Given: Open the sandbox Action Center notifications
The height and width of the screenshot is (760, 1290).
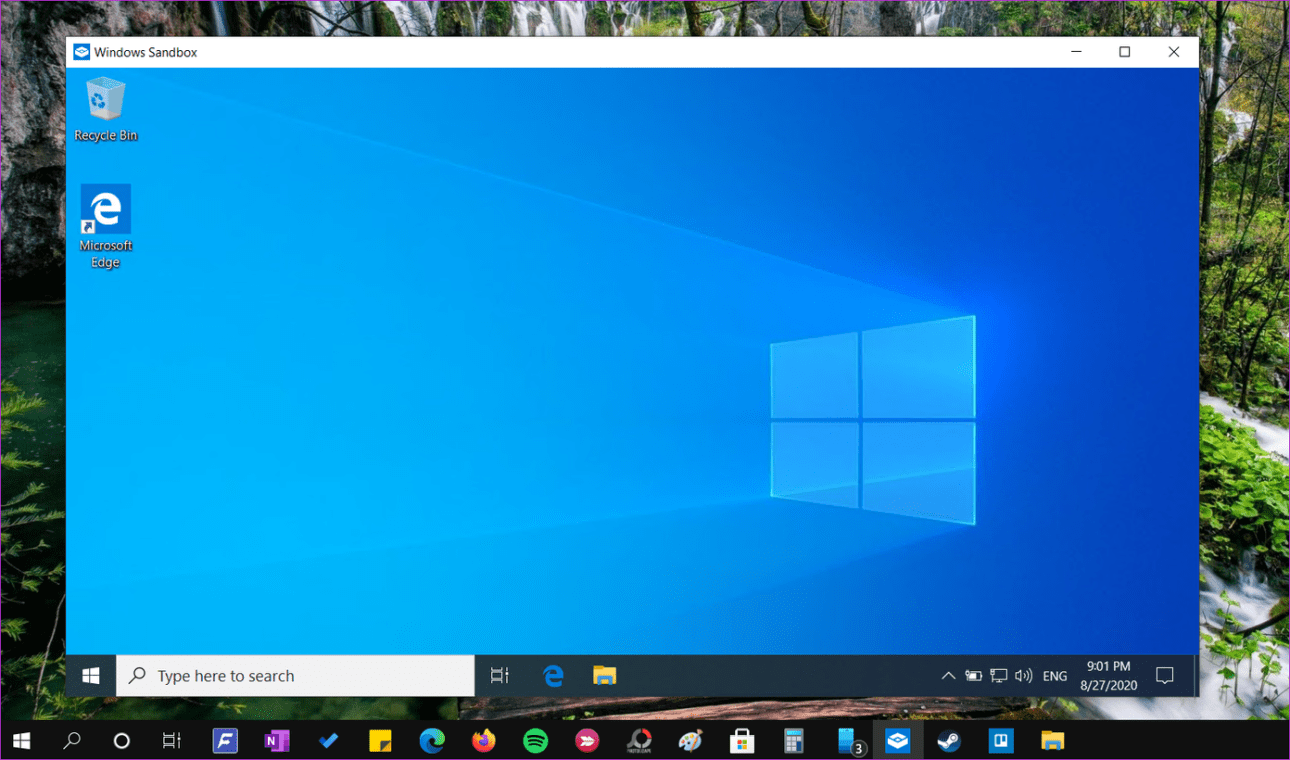Looking at the screenshot, I should pos(1164,676).
